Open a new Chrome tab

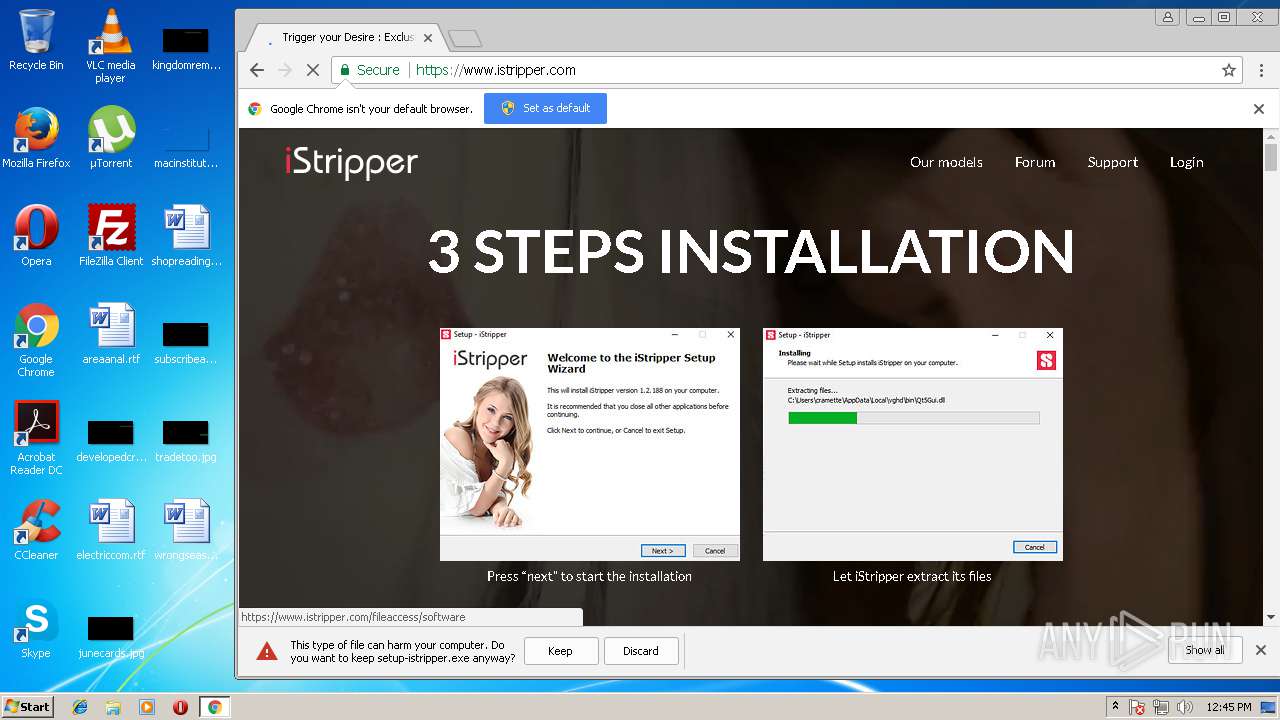point(465,39)
